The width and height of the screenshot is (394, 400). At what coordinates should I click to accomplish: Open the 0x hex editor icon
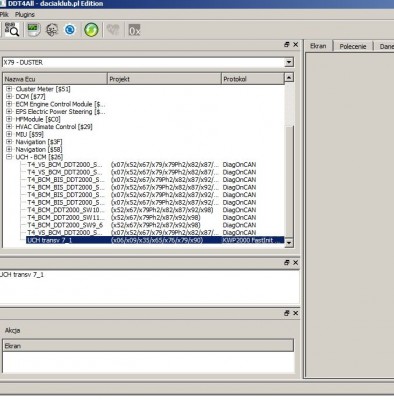click(134, 30)
